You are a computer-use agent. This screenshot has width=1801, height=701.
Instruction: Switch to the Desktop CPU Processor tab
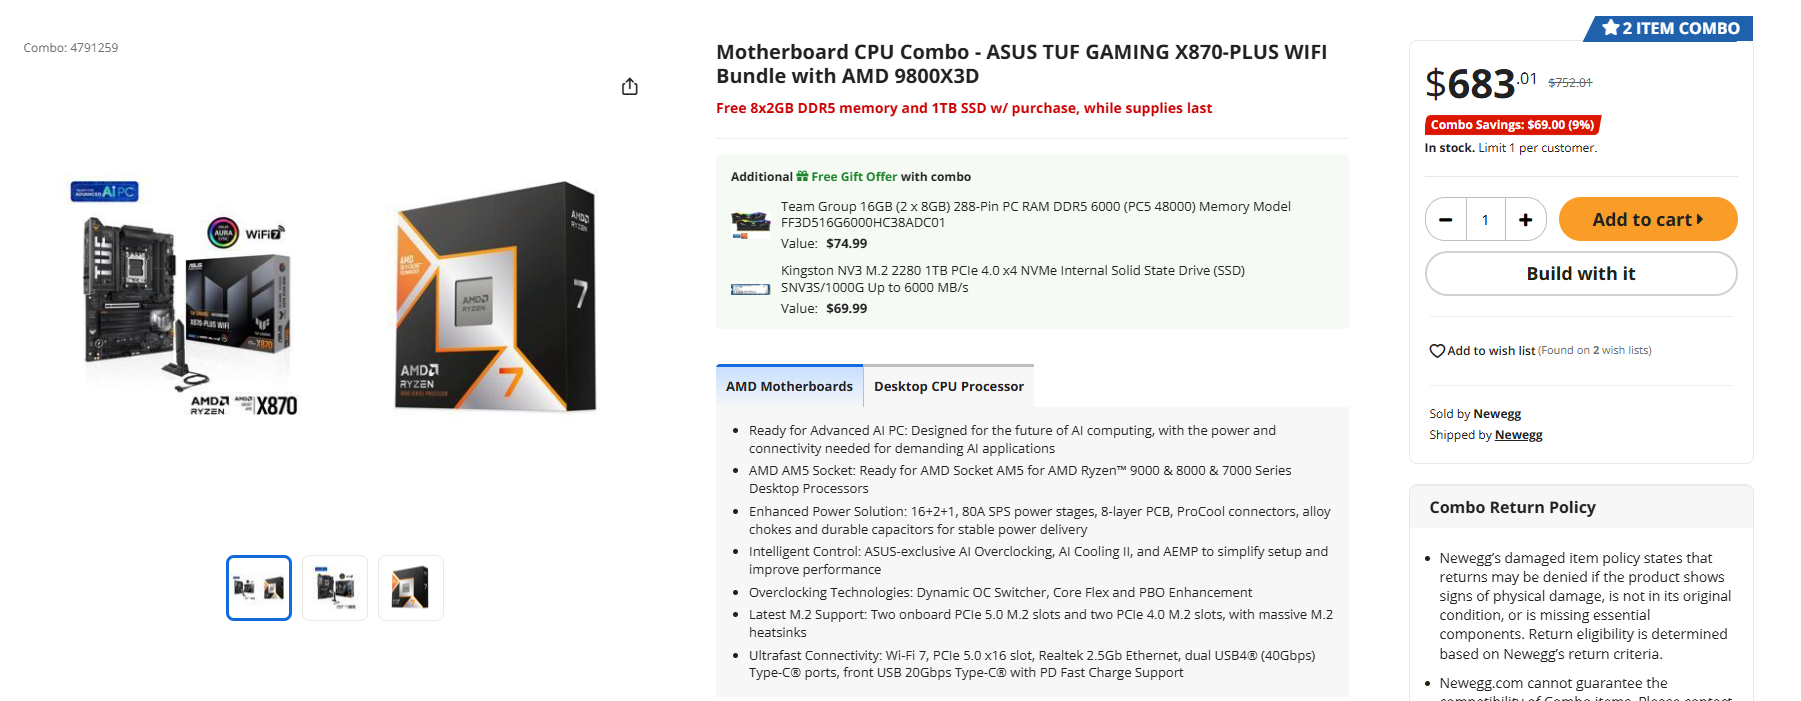tap(948, 385)
